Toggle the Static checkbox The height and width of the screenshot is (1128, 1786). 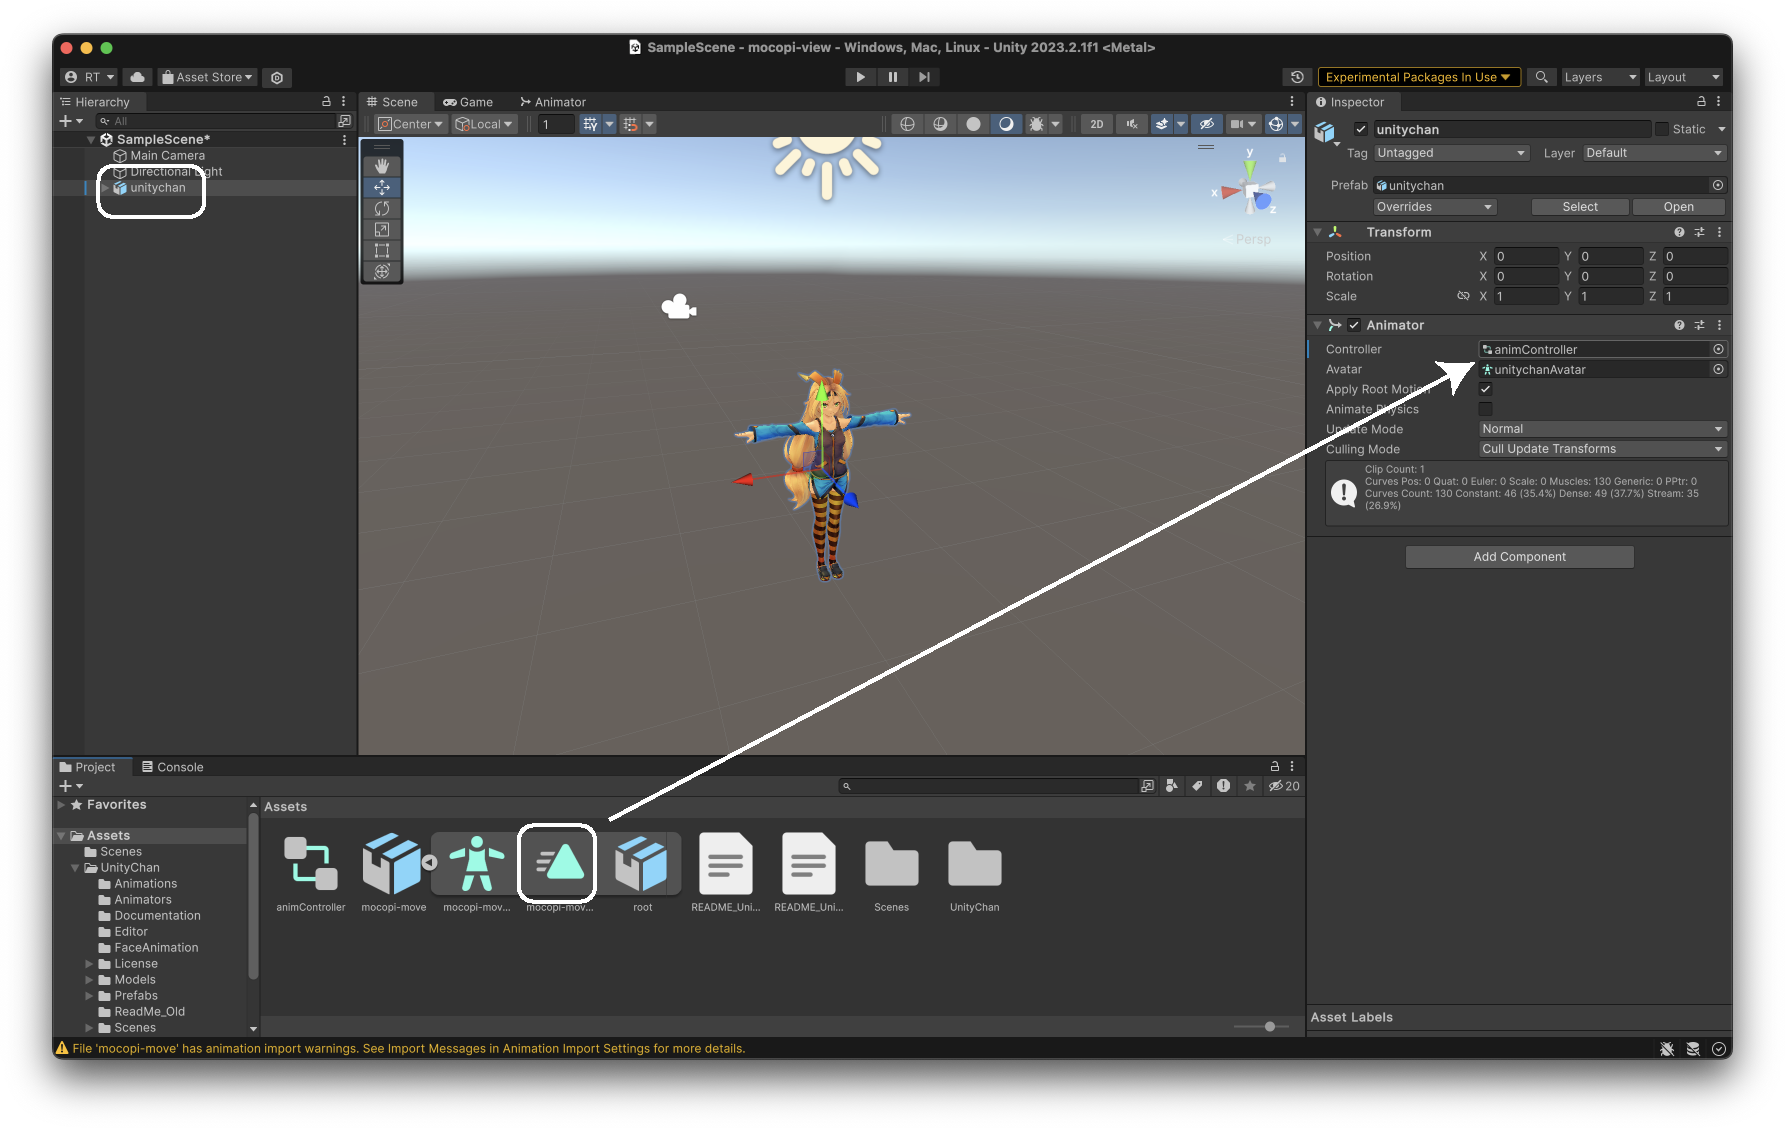coord(1661,129)
